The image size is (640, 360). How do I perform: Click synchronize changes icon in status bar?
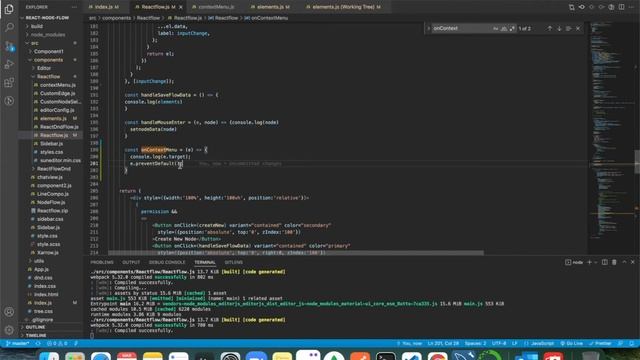38,344
